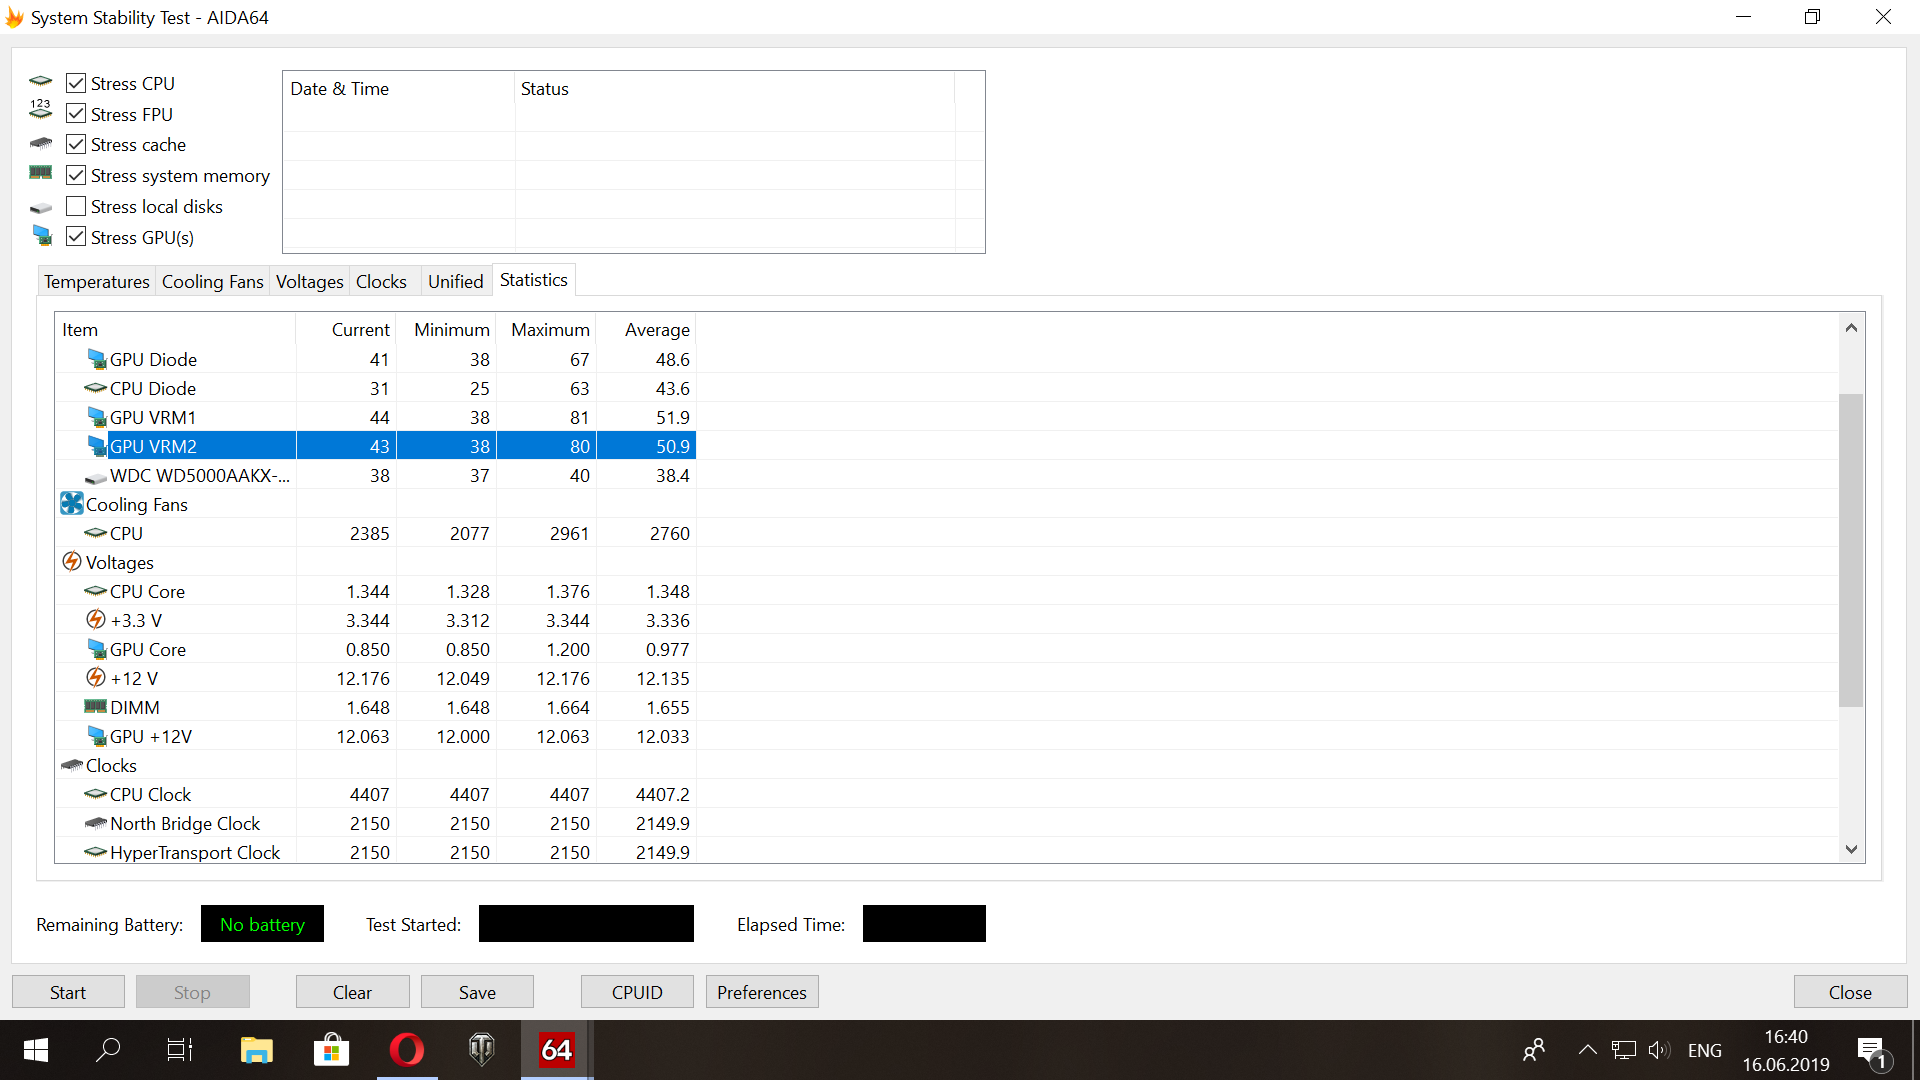Toggle Stress GPU(s) checkbox

[x=76, y=237]
